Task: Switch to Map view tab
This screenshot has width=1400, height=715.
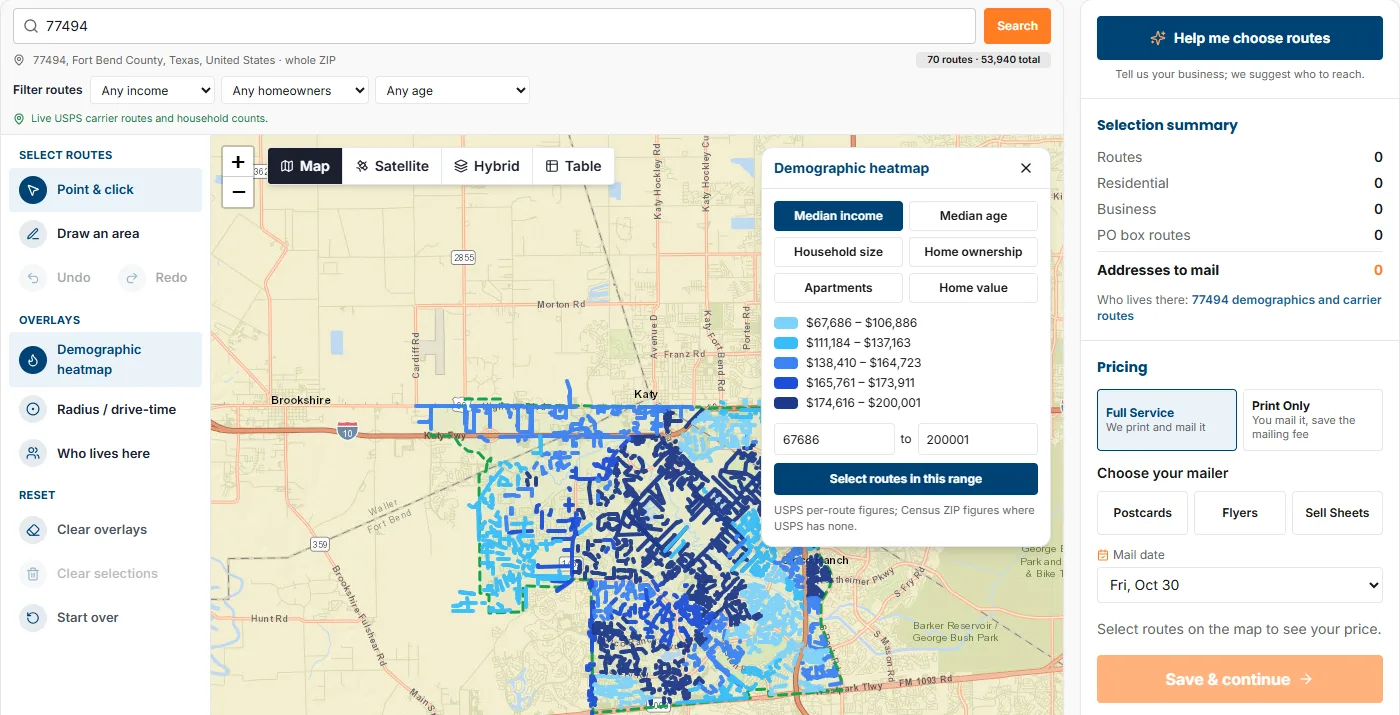Action: click(x=305, y=166)
